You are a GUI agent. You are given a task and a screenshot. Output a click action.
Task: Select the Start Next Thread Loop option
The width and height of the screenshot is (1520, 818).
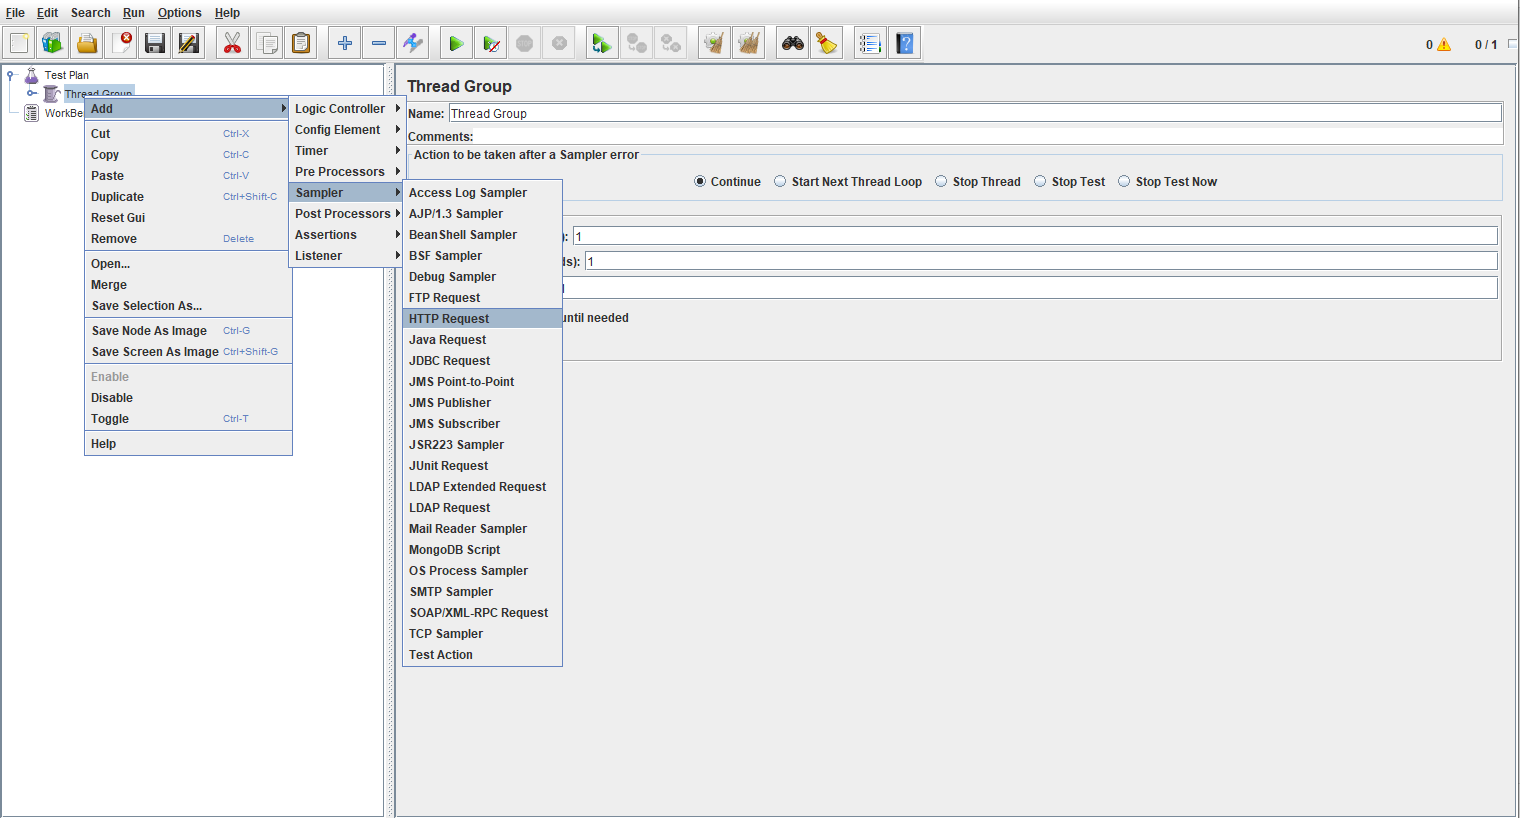(x=780, y=182)
